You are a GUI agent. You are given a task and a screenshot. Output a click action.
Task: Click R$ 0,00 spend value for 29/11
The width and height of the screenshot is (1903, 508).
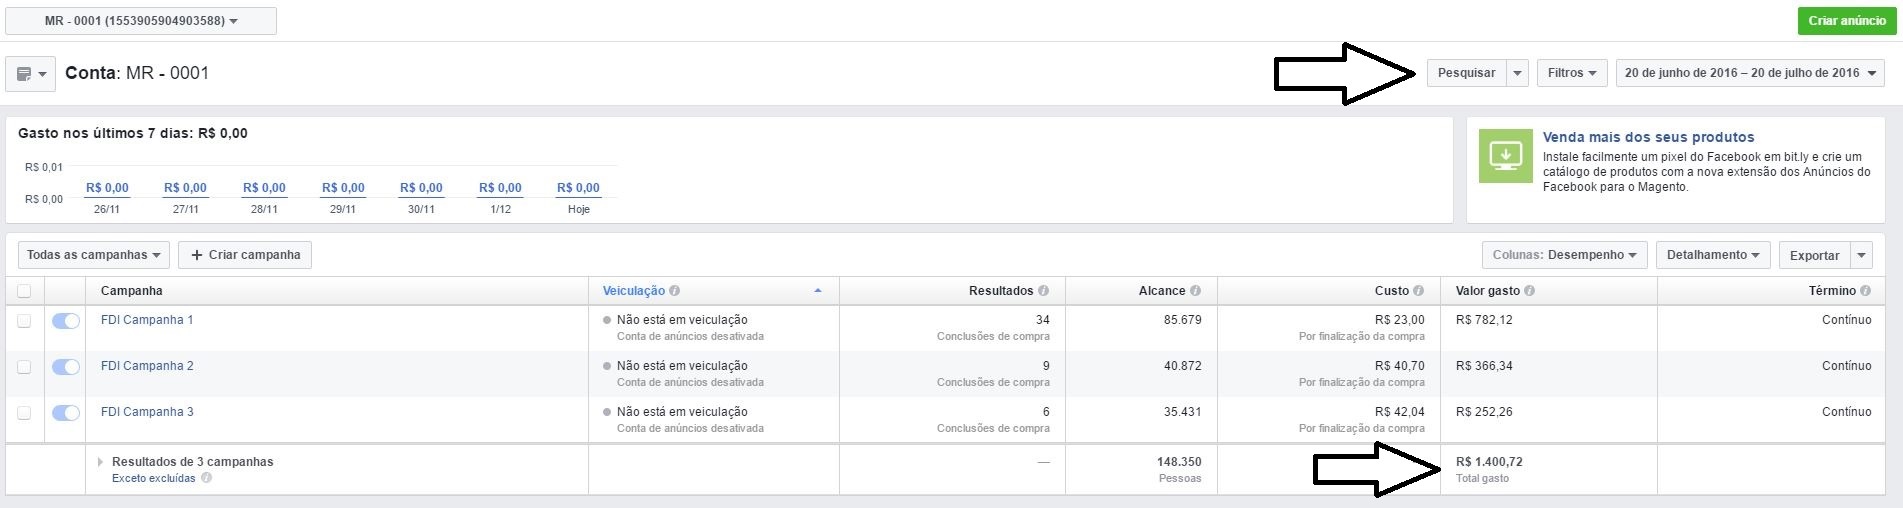click(343, 188)
